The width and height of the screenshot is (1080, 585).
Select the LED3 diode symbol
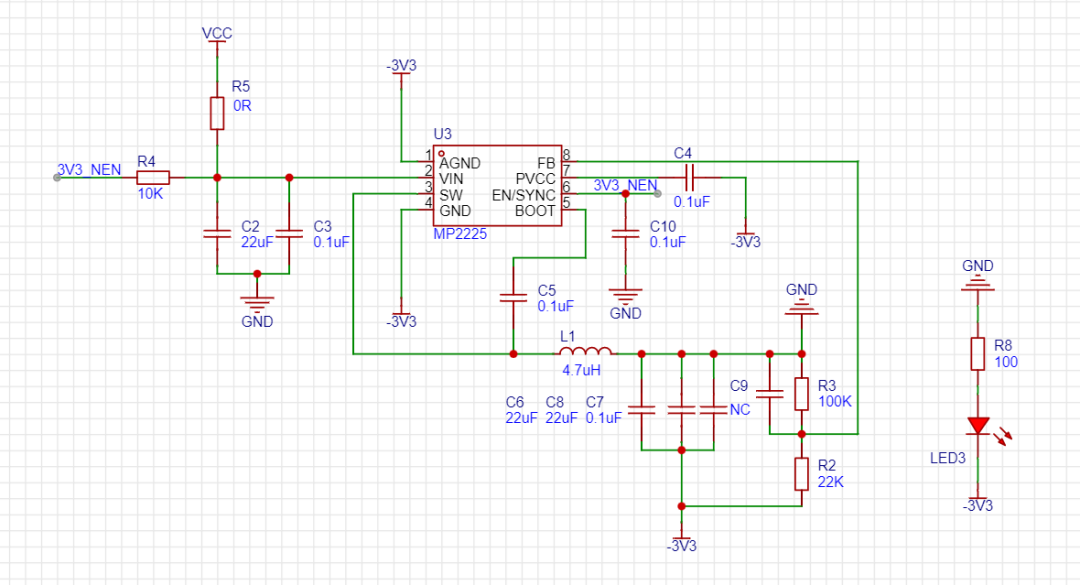coord(978,427)
